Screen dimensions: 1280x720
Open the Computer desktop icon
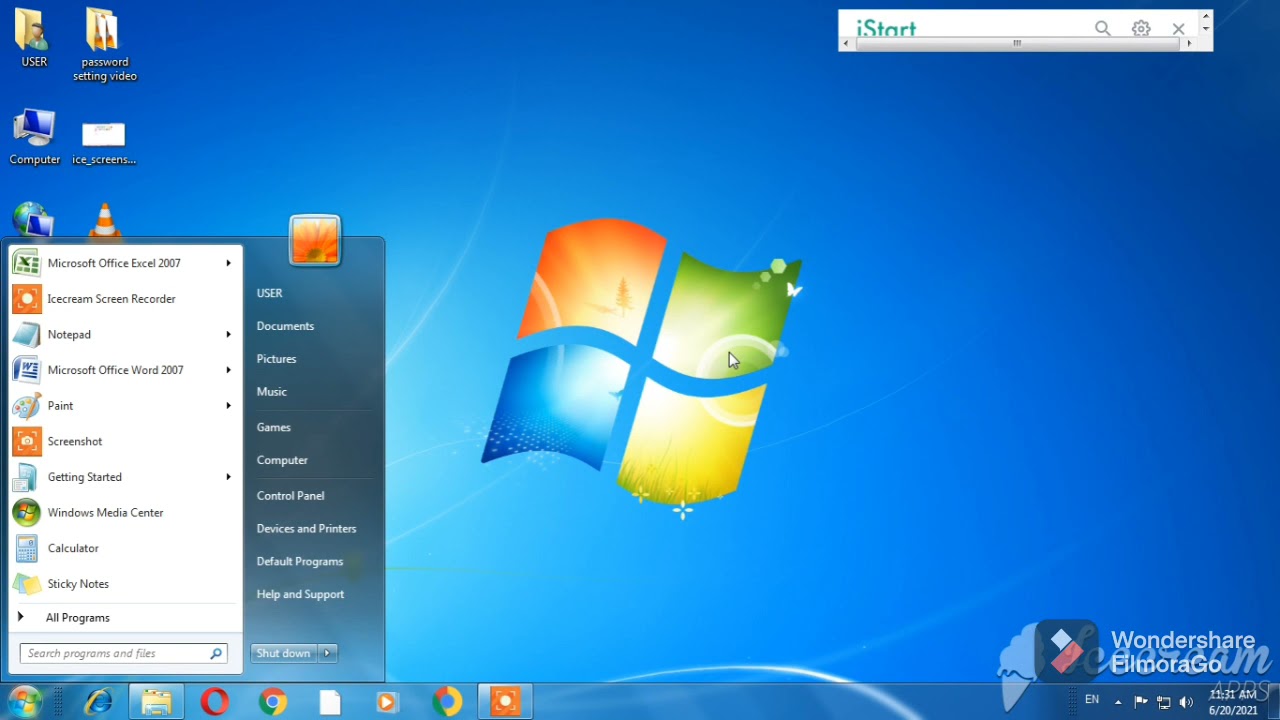pos(34,137)
